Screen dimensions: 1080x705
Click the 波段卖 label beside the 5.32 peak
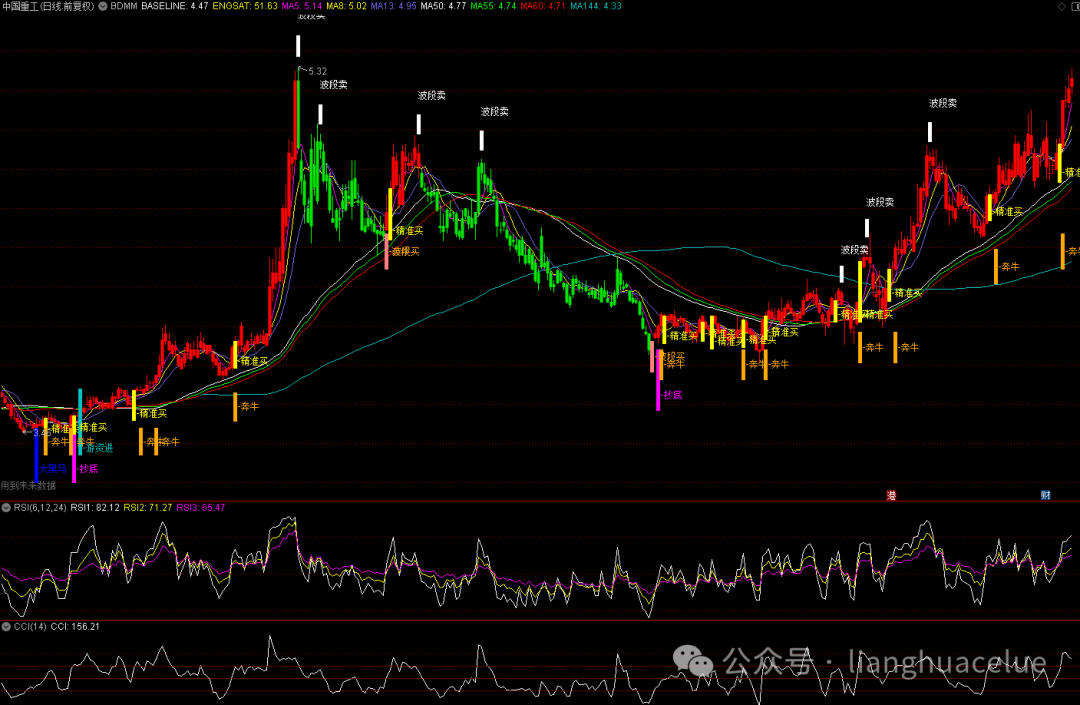point(333,85)
